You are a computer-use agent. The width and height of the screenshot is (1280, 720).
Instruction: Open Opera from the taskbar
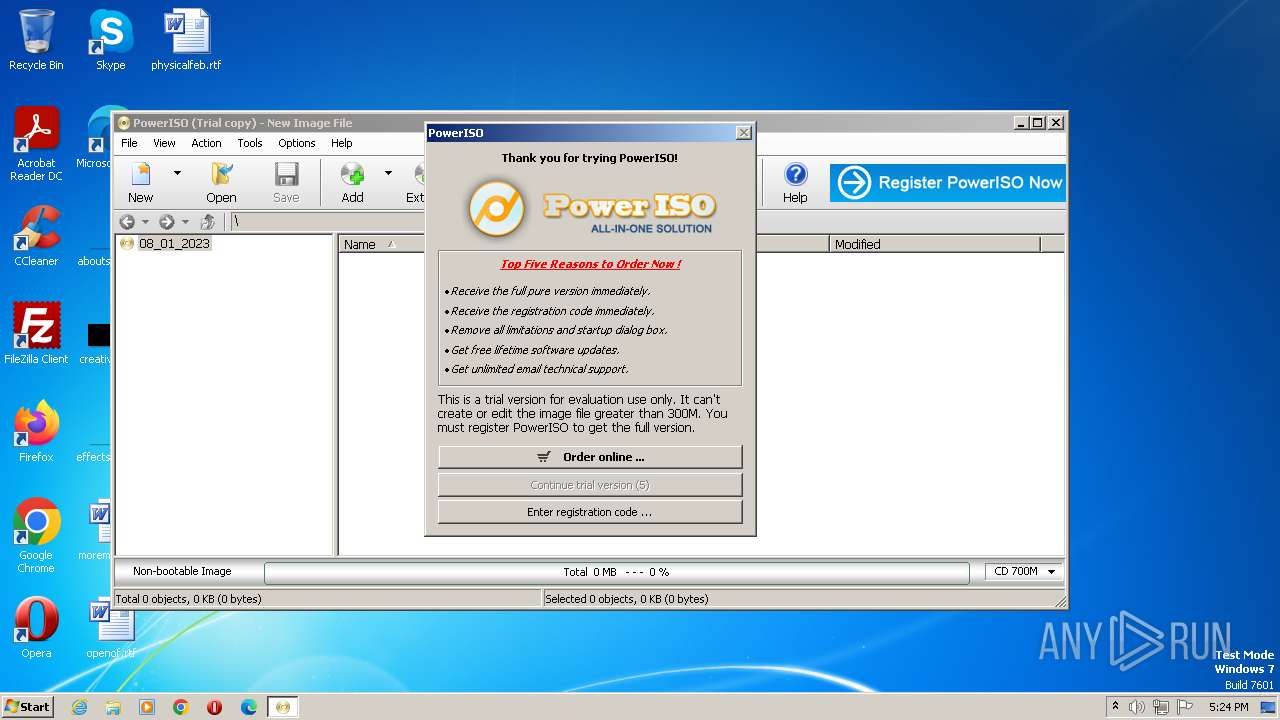click(x=215, y=707)
